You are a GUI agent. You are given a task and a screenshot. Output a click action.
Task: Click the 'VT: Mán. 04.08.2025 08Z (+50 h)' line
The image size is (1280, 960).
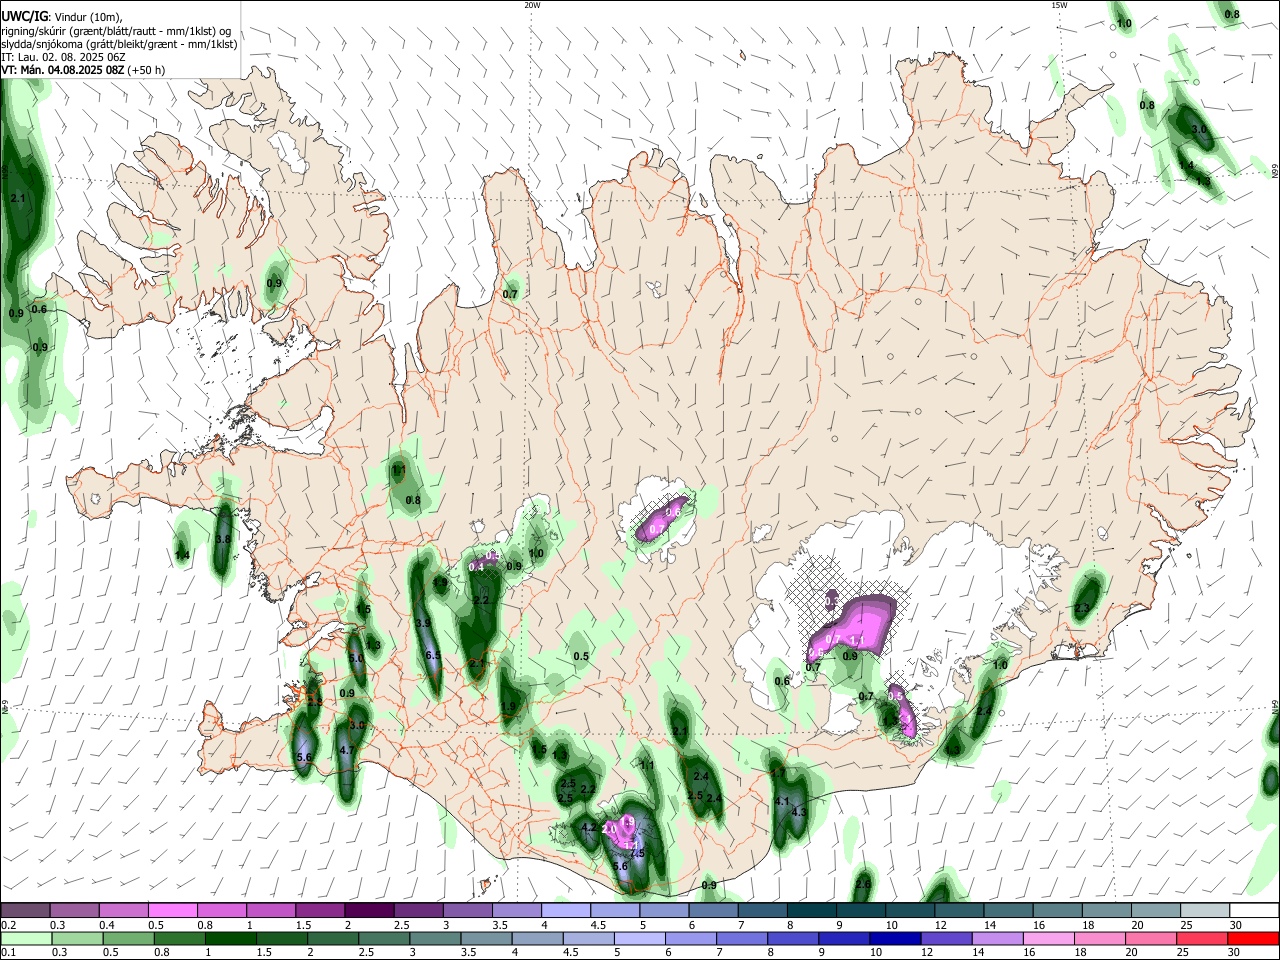pos(84,70)
